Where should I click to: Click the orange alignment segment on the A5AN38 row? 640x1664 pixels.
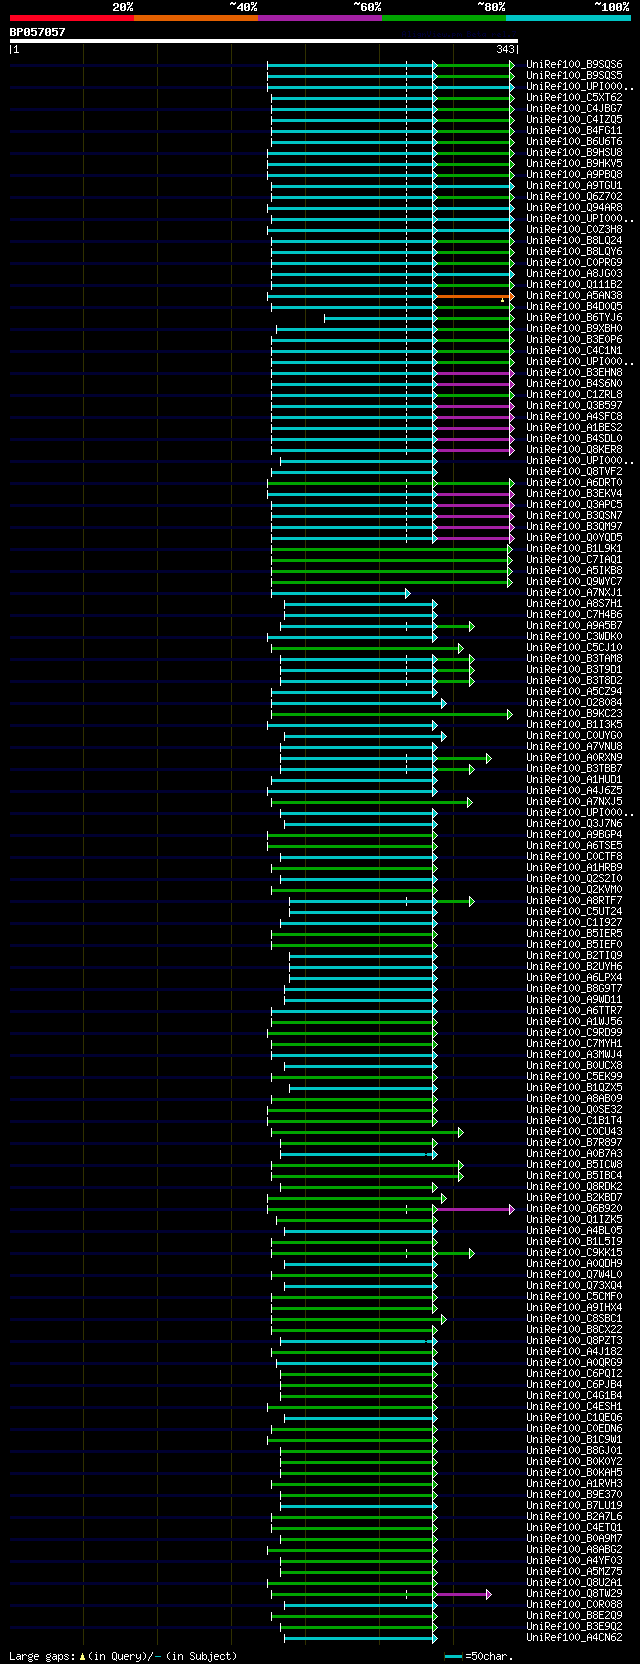click(473, 296)
